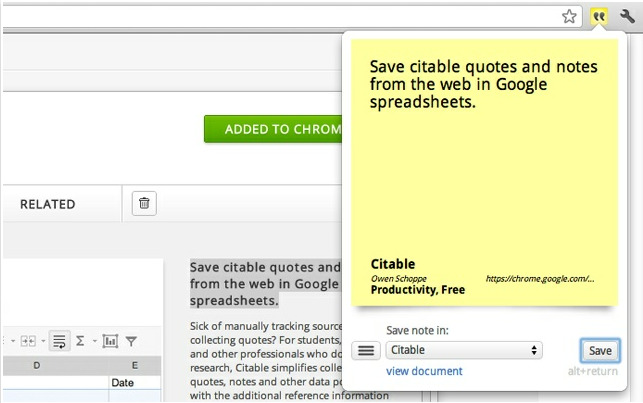
Task: Open the Sigma functions dropdown arrow
Action: (93, 342)
